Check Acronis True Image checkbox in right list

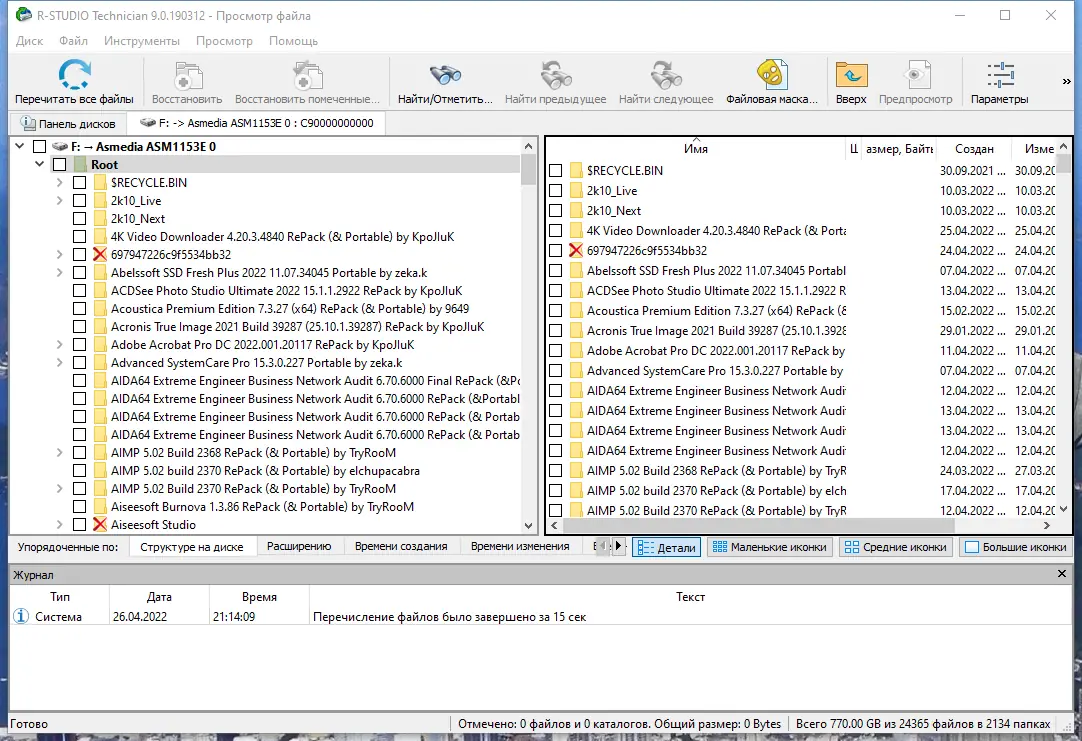pyautogui.click(x=555, y=330)
